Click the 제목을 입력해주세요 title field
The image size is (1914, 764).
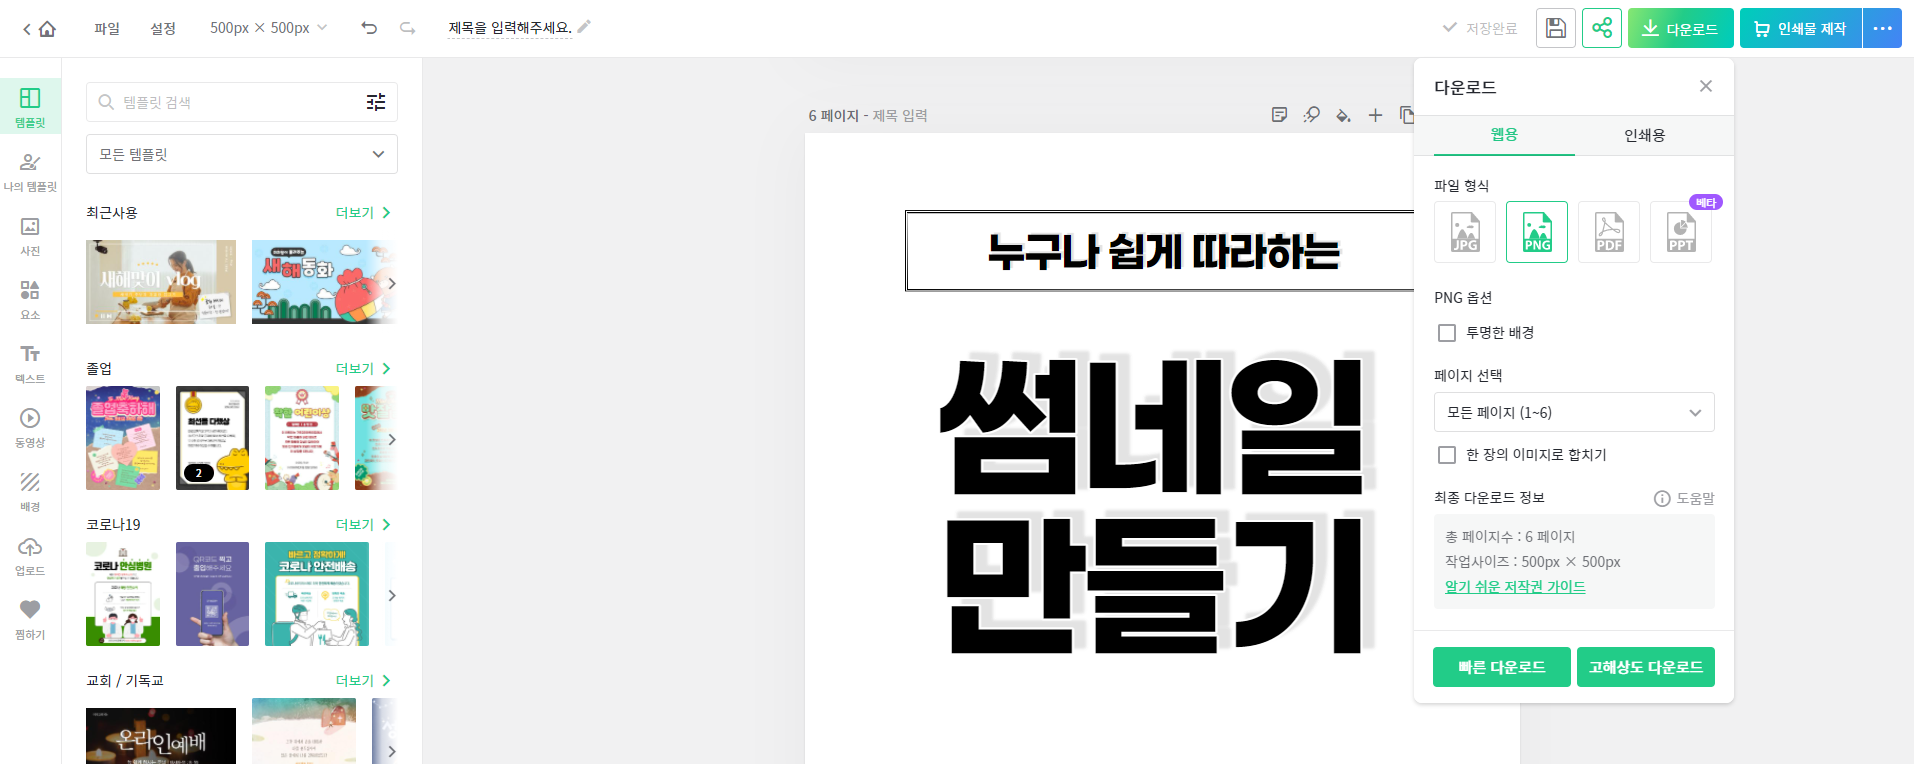510,28
